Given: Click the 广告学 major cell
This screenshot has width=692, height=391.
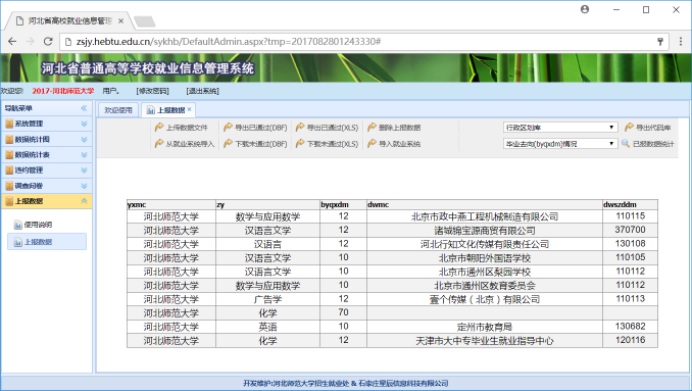Looking at the screenshot, I should pyautogui.click(x=267, y=299).
